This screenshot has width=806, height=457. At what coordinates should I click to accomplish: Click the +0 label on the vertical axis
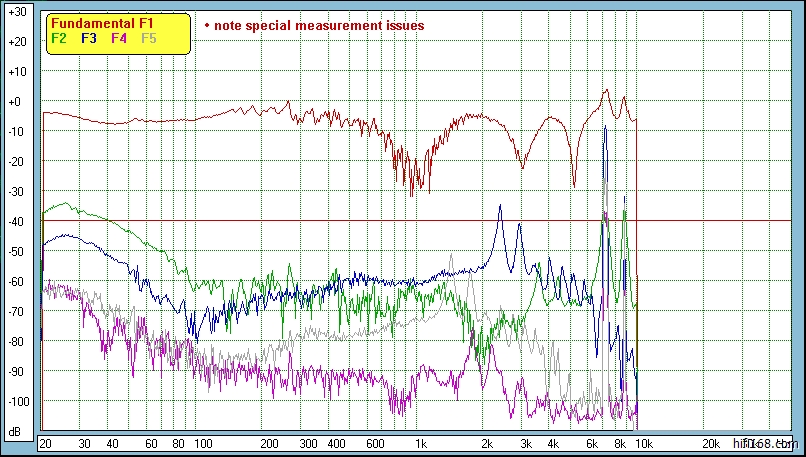(x=15, y=102)
